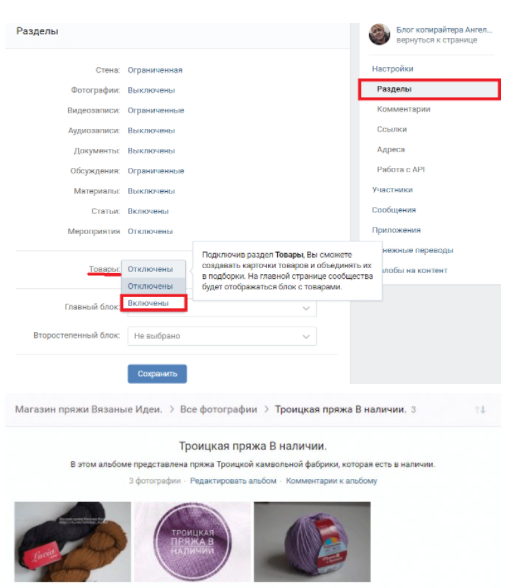Expand the Второстепенный блок dropdown
The width and height of the screenshot is (524, 588).
[222, 336]
